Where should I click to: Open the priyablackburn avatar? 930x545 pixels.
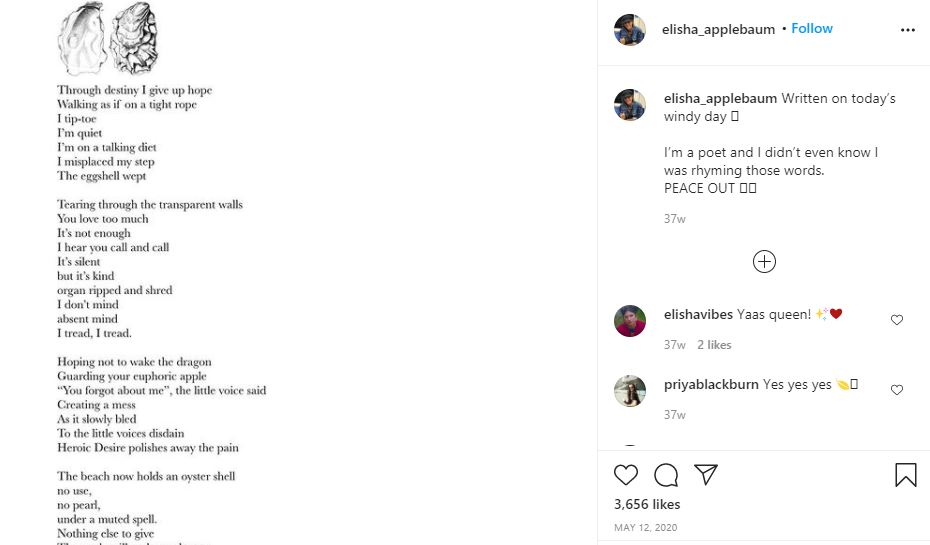tap(630, 391)
